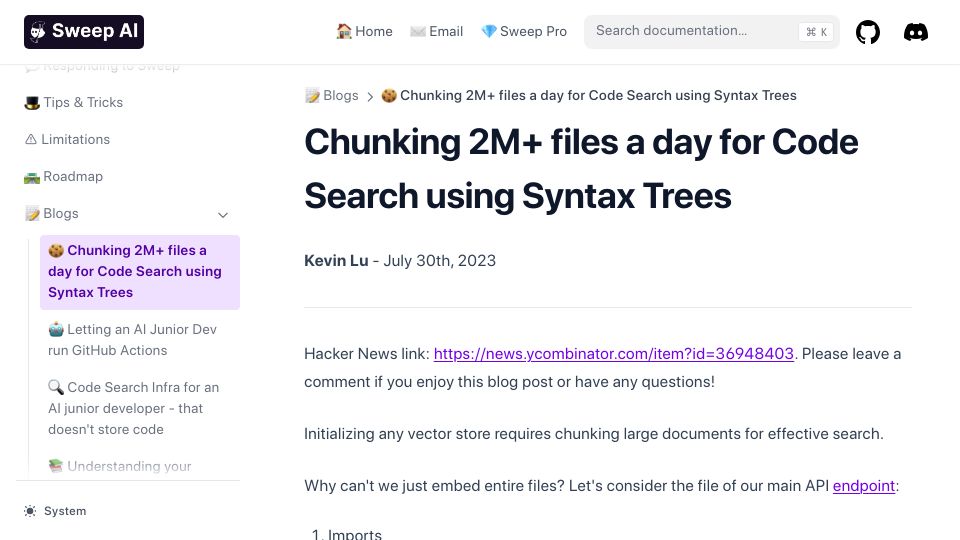The width and height of the screenshot is (960, 540).
Task: Click the Sweep AI logo
Action: coord(84,32)
